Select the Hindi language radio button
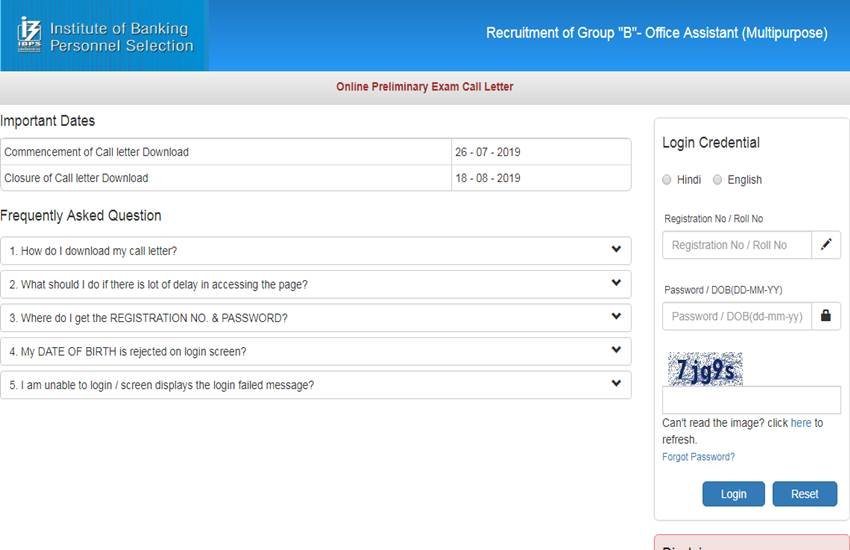The image size is (850, 550). tap(667, 180)
